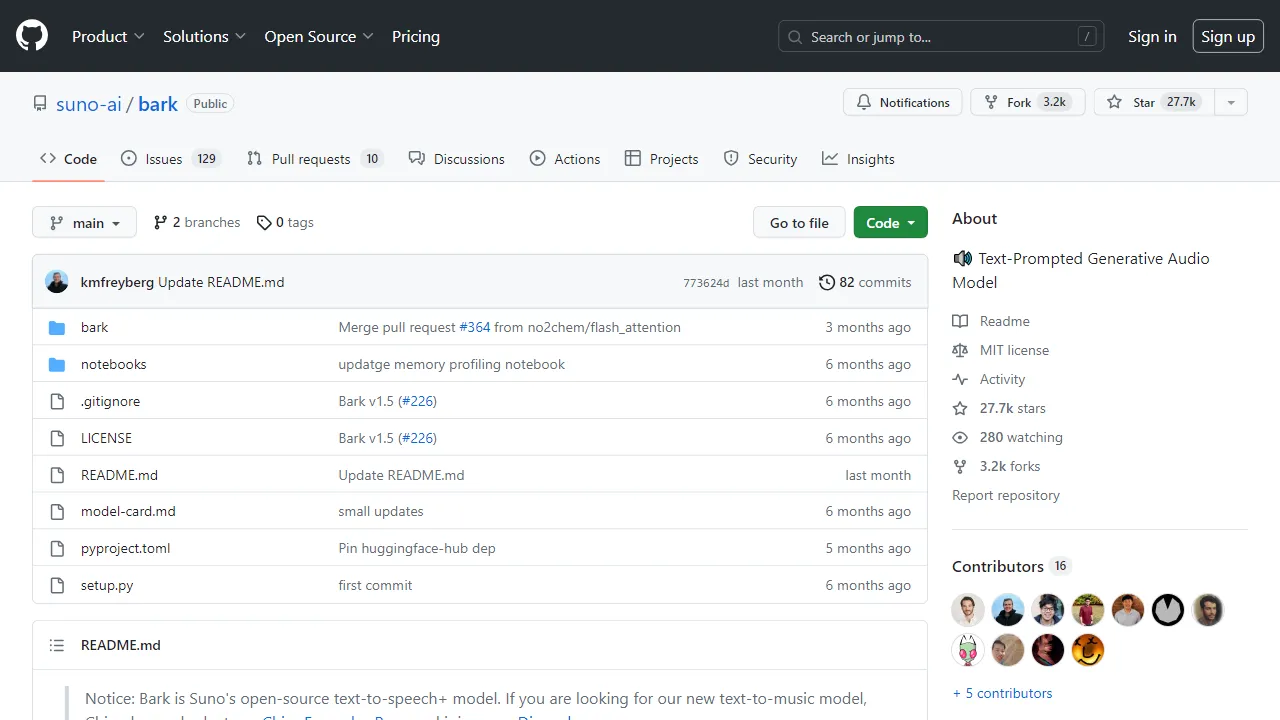The image size is (1280, 720).
Task: Fork the repository
Action: pyautogui.click(x=1028, y=102)
